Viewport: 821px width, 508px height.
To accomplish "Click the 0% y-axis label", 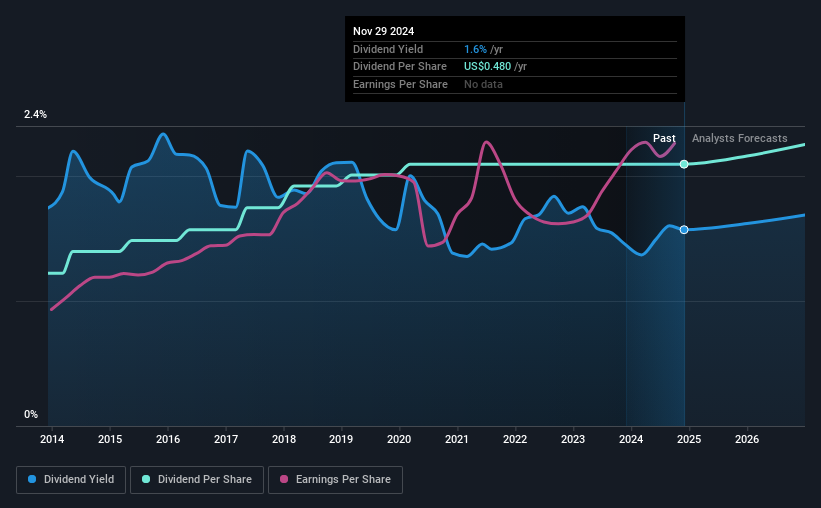I will (x=31, y=414).
